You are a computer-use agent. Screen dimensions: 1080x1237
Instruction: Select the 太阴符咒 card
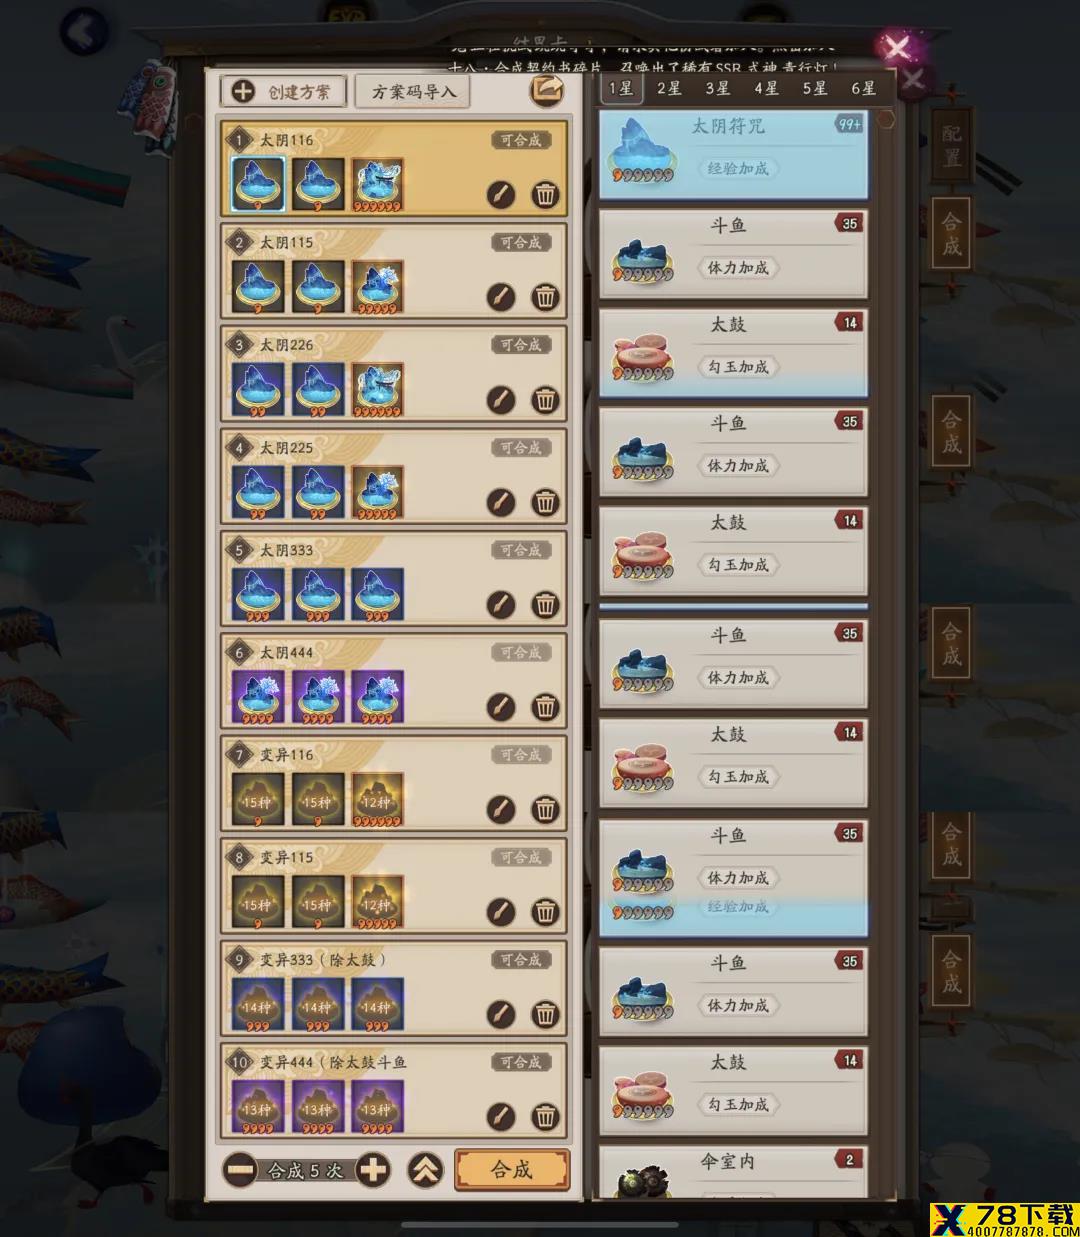coord(733,154)
